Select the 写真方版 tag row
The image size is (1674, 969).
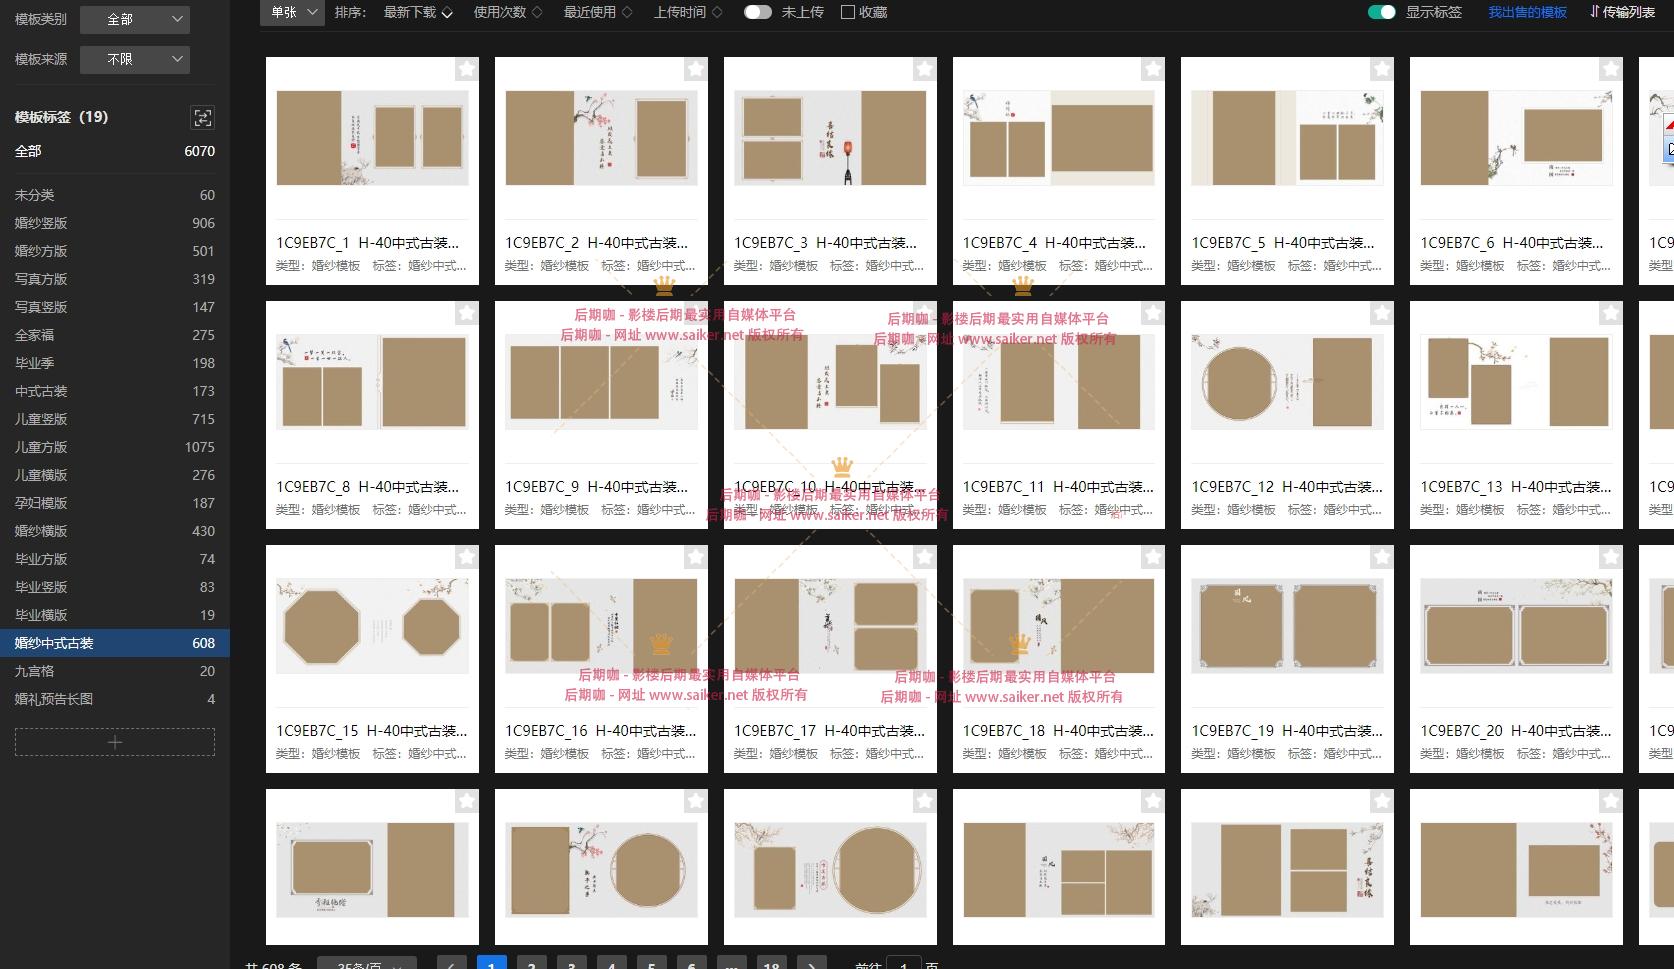pyautogui.click(x=115, y=279)
